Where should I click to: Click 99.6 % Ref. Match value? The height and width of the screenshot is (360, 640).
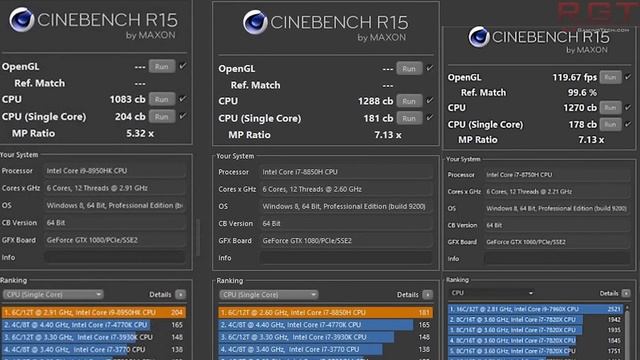pyautogui.click(x=582, y=93)
